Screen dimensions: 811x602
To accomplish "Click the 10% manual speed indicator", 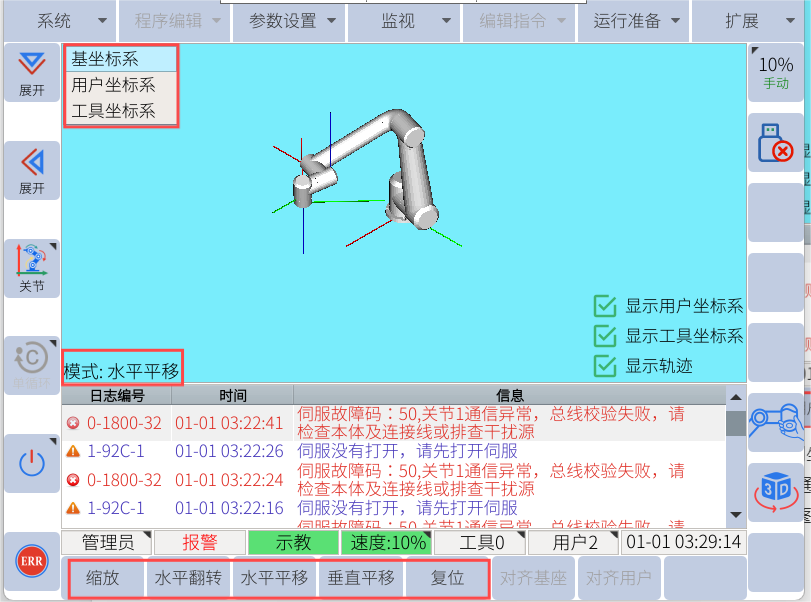I will [x=775, y=72].
